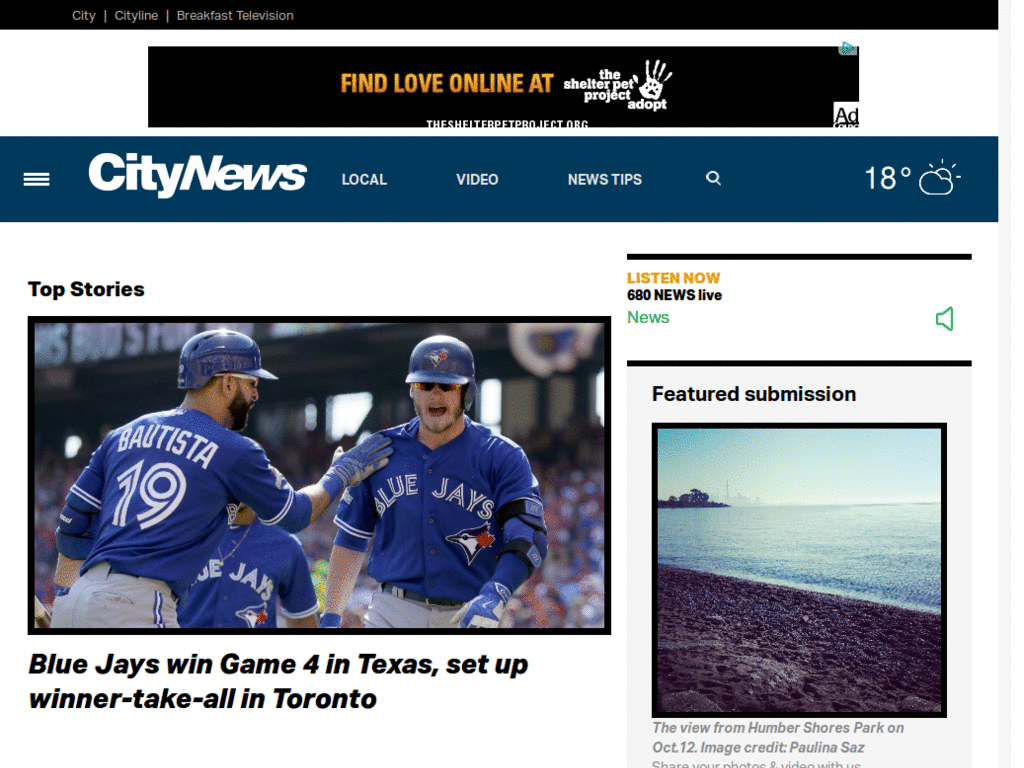Click the green News link under 680 NEWS live
Image resolution: width=1024 pixels, height=768 pixels.
[x=648, y=317]
